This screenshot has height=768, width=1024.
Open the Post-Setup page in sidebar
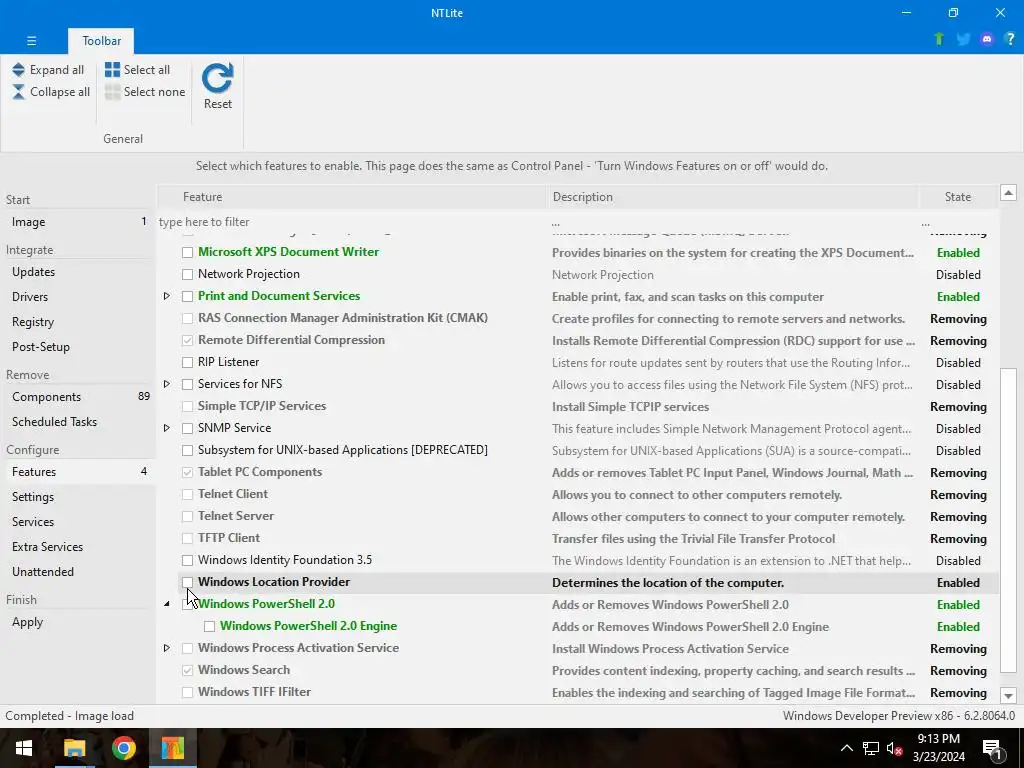[x=78, y=347]
